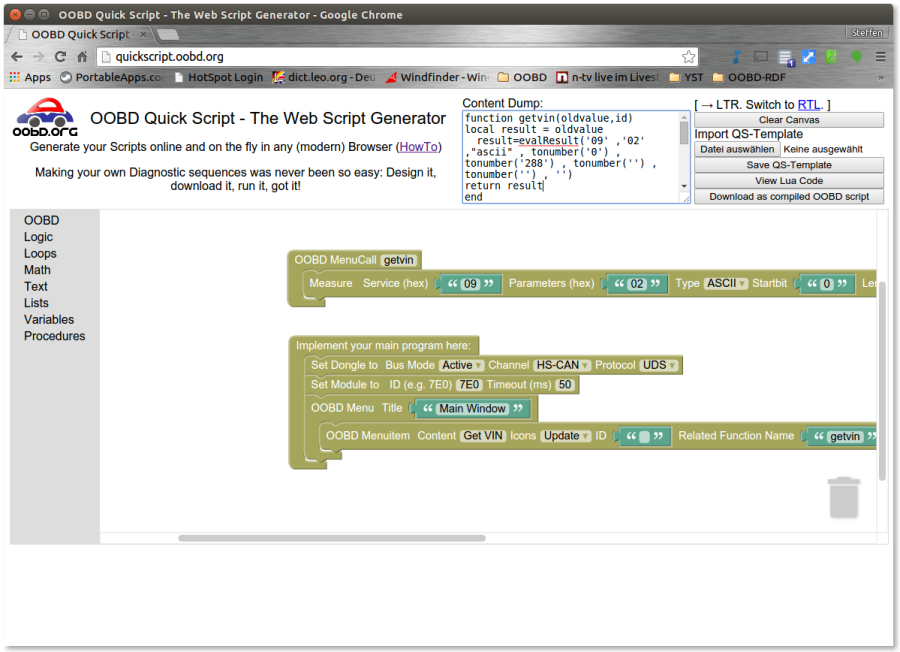Screen dimensions: 900x652
Task: Click the browser home icon
Action: tap(82, 57)
